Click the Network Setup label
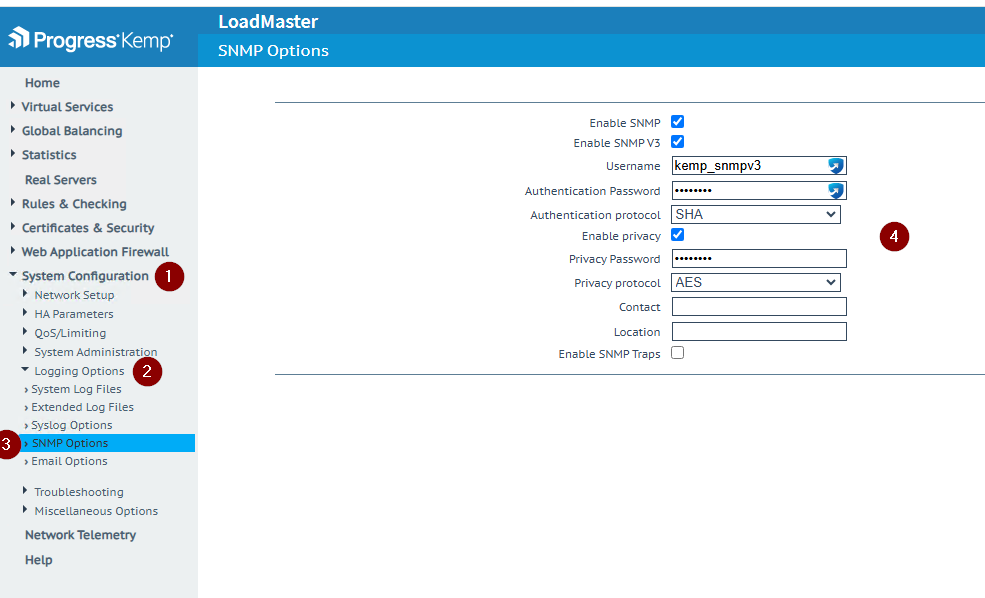 (x=74, y=295)
